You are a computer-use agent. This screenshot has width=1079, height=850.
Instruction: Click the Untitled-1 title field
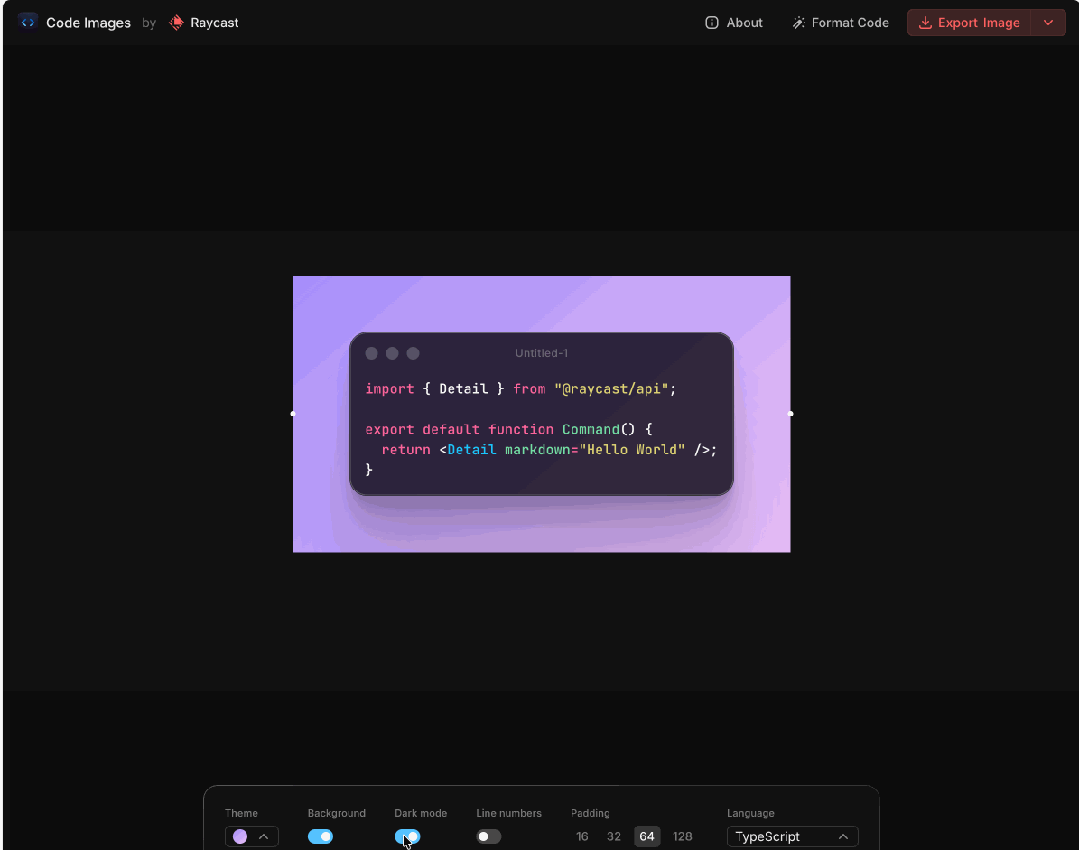click(542, 353)
